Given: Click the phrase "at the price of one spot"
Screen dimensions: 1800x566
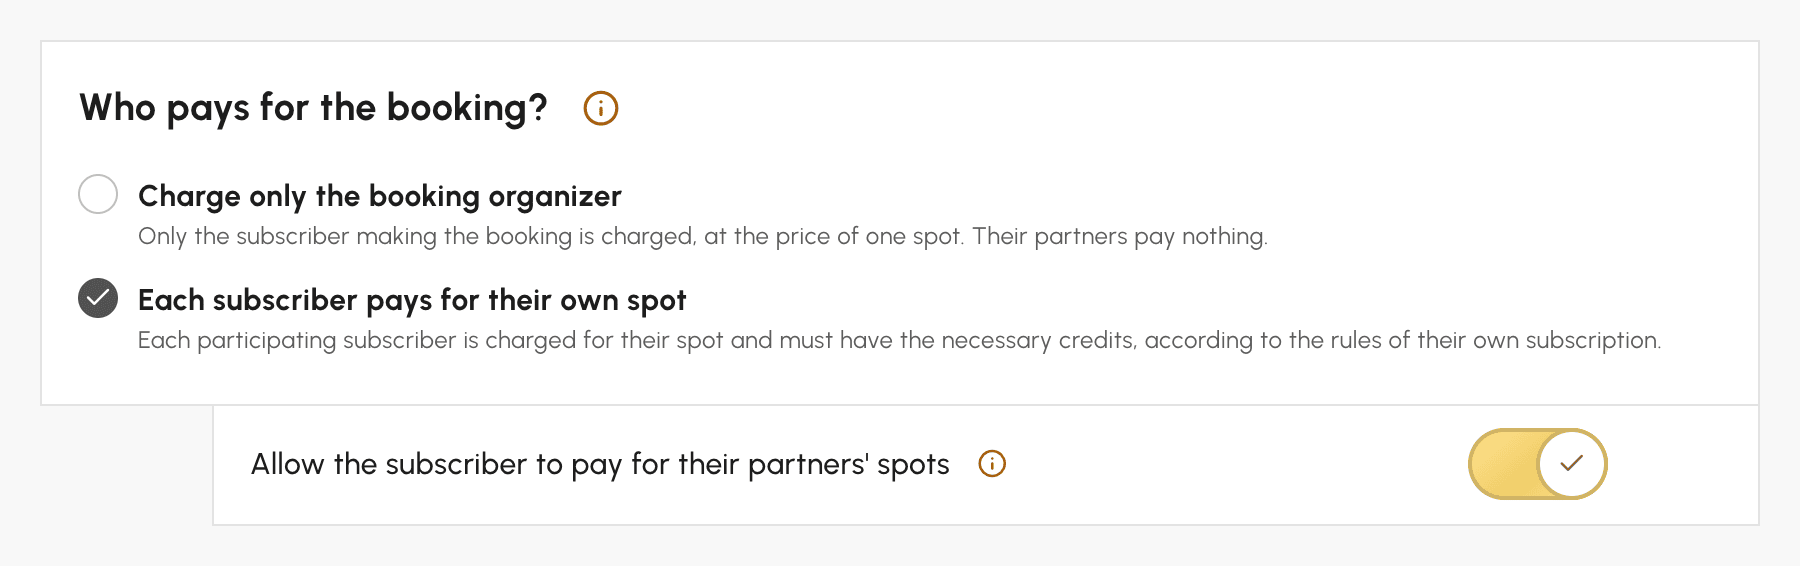Looking at the screenshot, I should [x=834, y=236].
